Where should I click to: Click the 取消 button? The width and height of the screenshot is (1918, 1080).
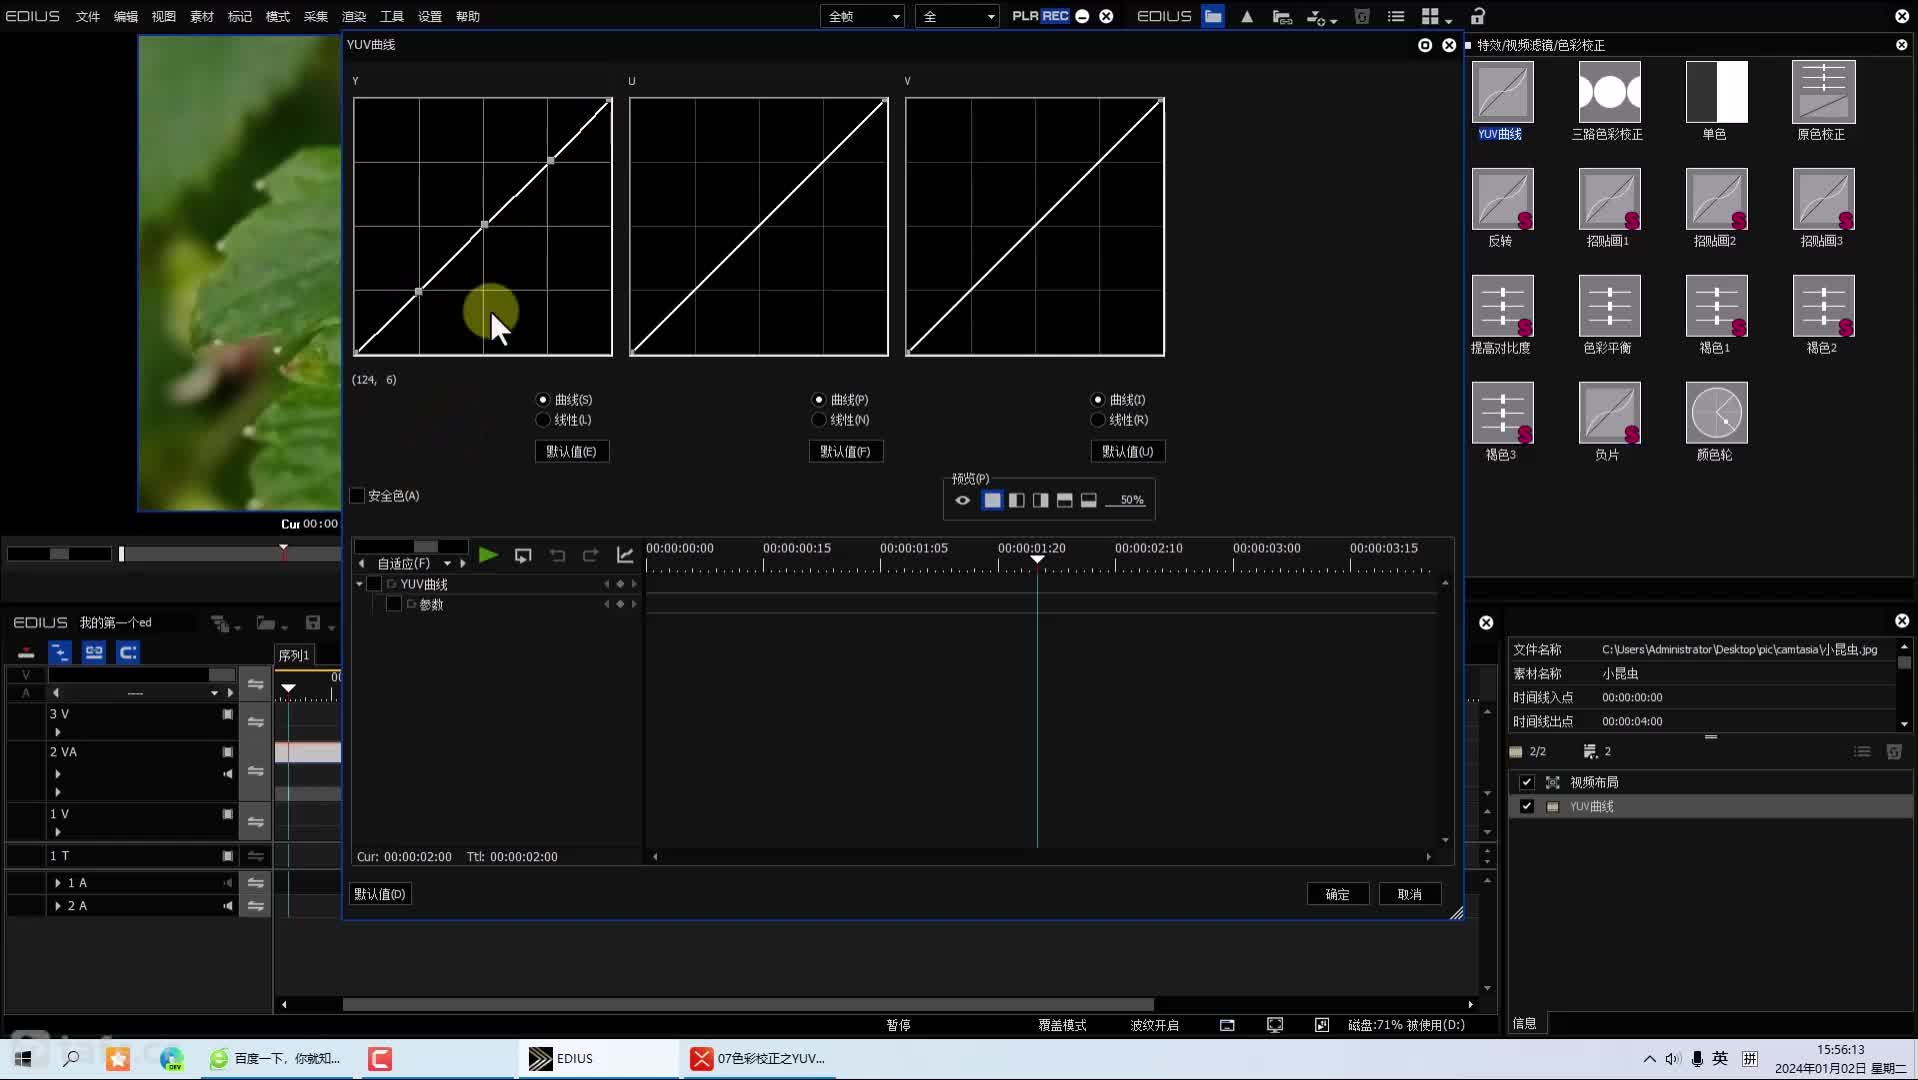pos(1410,894)
